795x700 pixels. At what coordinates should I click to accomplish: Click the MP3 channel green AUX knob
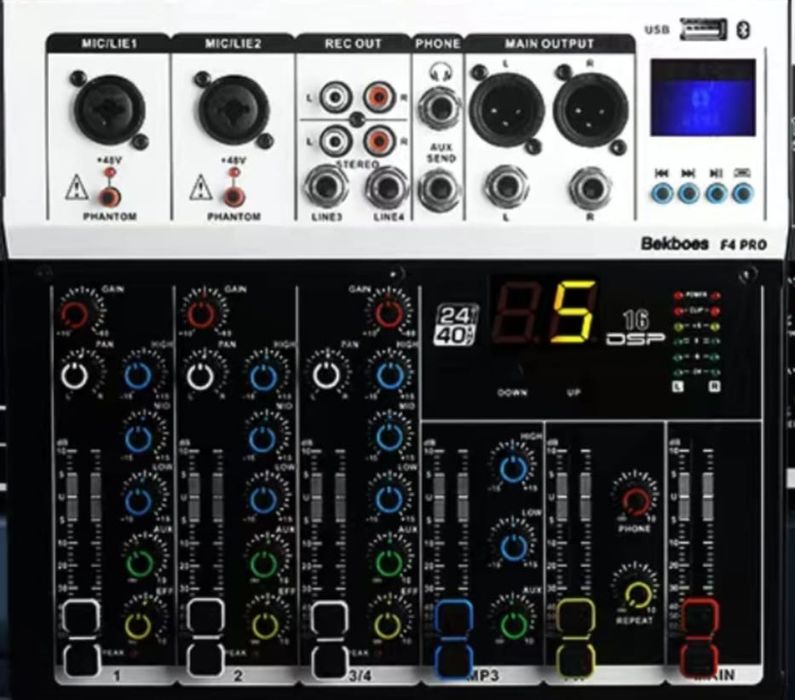[513, 624]
